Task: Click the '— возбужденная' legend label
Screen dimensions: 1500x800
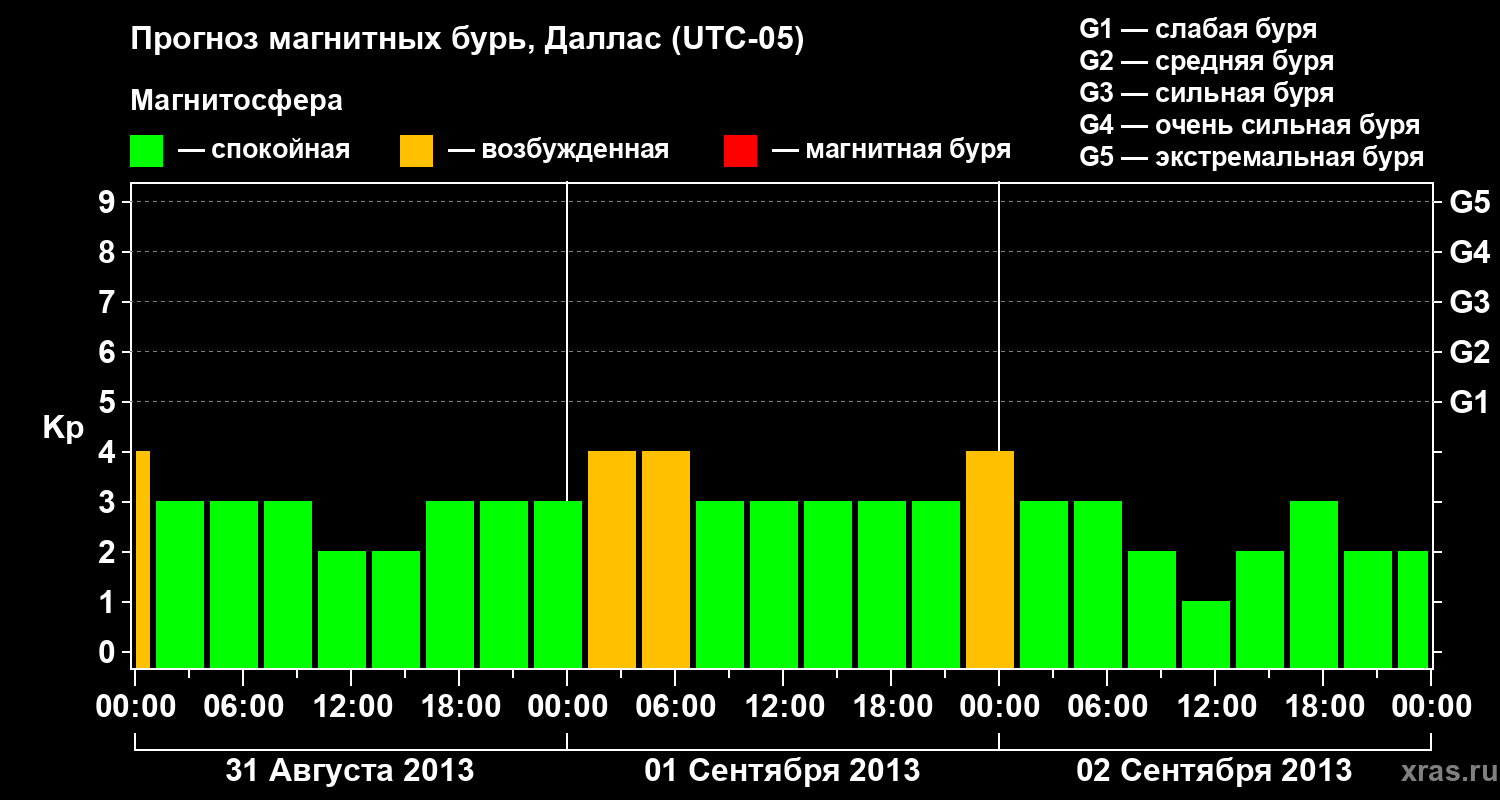Action: (x=558, y=150)
